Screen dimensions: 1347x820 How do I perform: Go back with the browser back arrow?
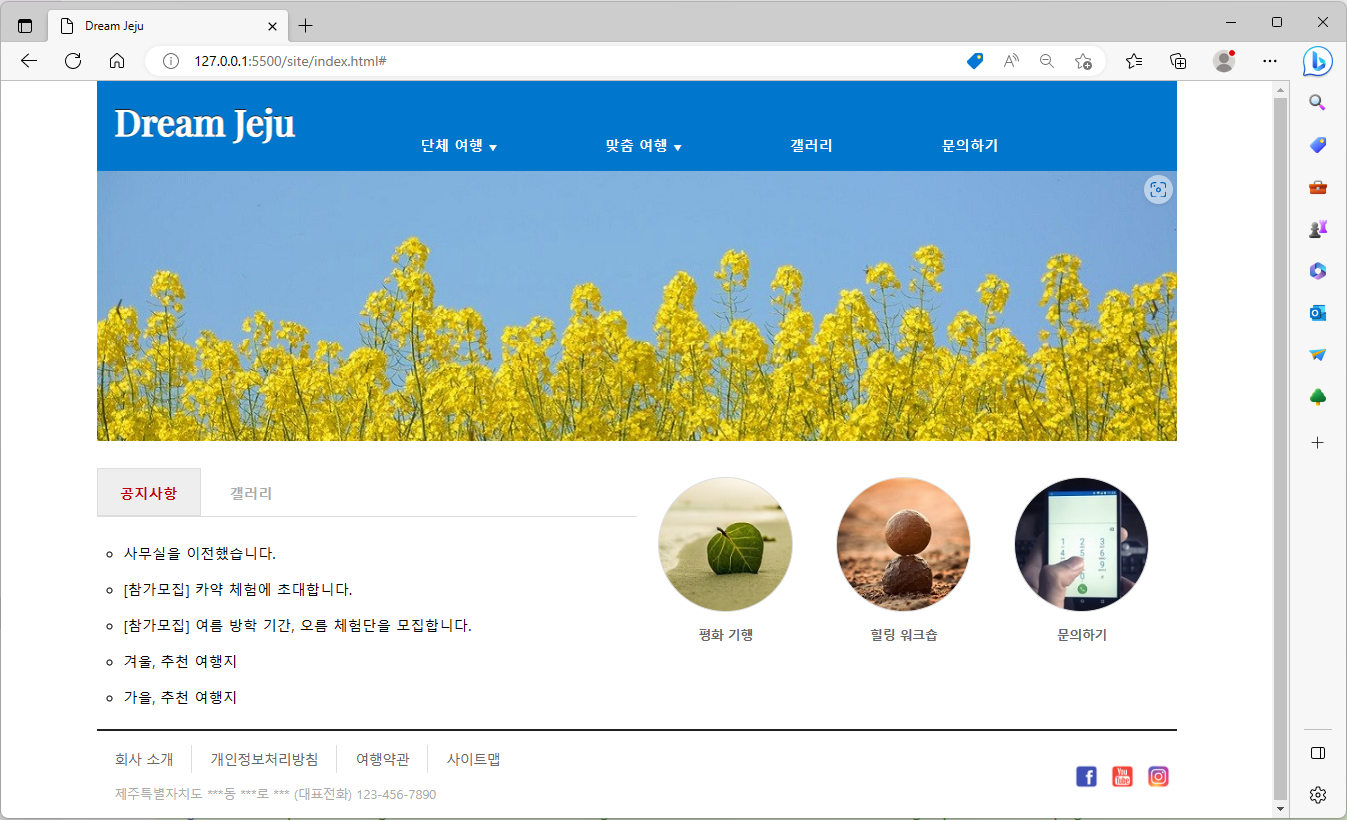tap(29, 61)
